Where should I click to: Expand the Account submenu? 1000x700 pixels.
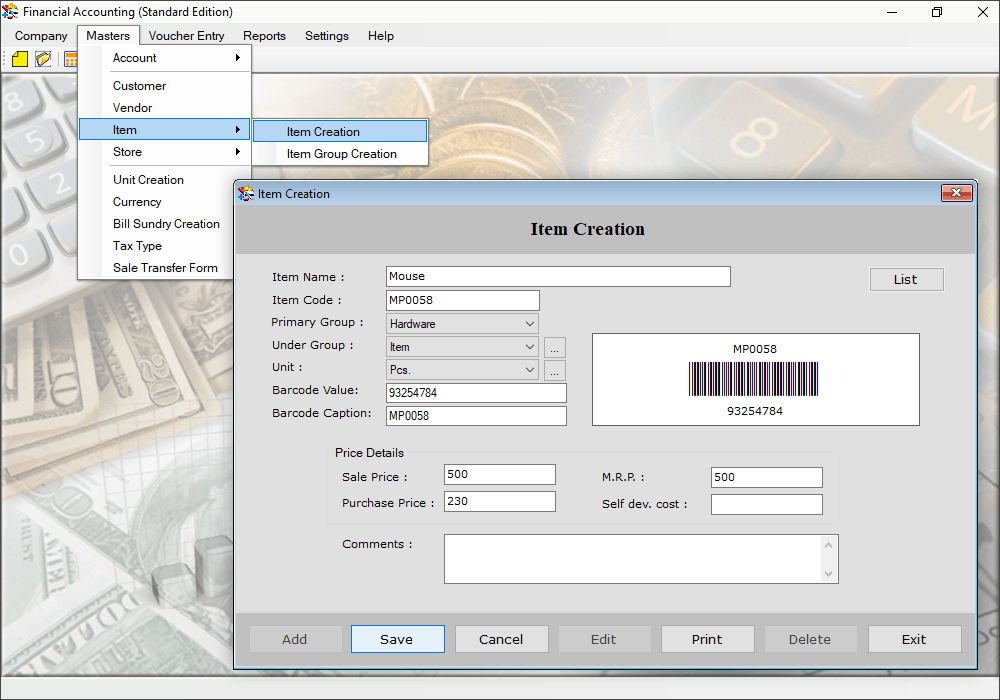coord(165,58)
